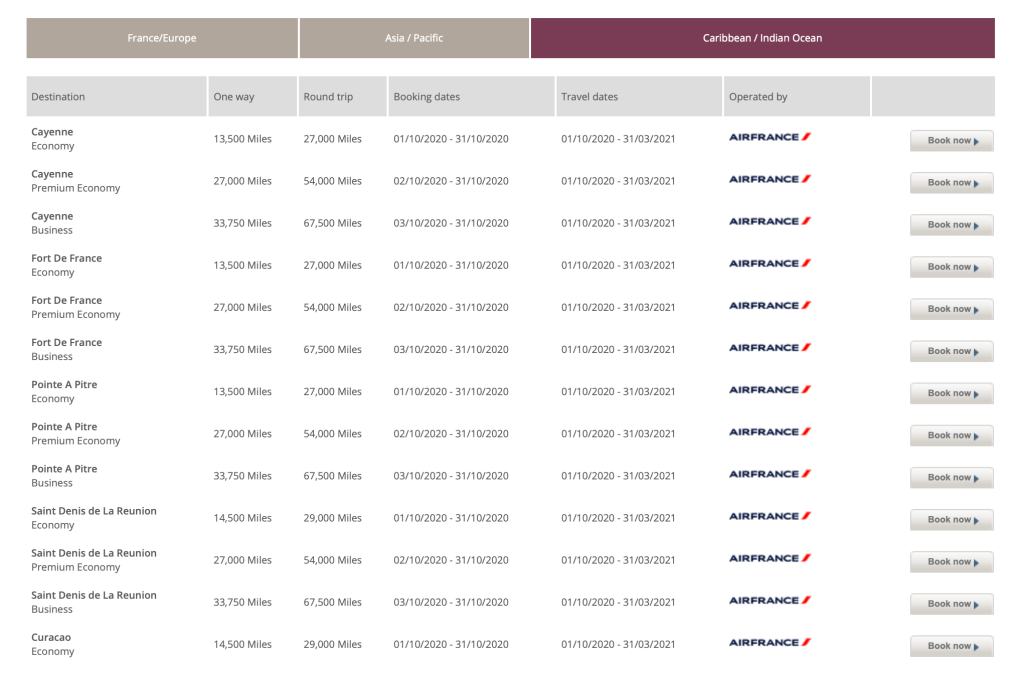Click Air France logo in Pointe A Pitre Economy row
The height and width of the screenshot is (685, 1023).
tap(769, 390)
